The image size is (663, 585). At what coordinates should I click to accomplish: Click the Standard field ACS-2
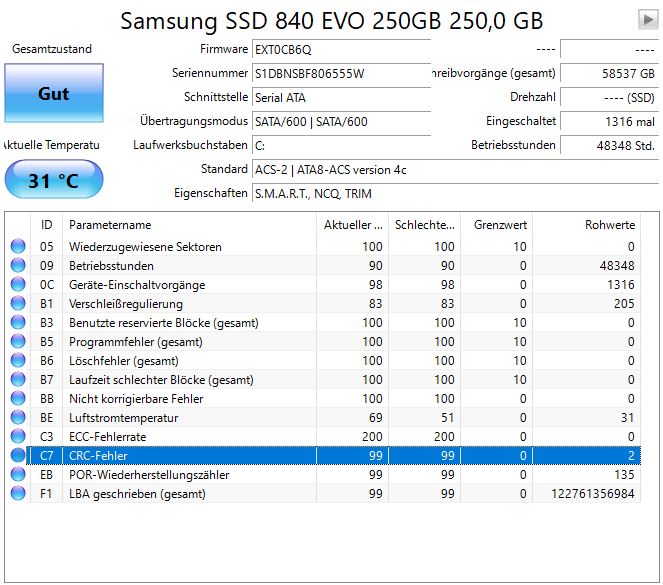[455, 169]
